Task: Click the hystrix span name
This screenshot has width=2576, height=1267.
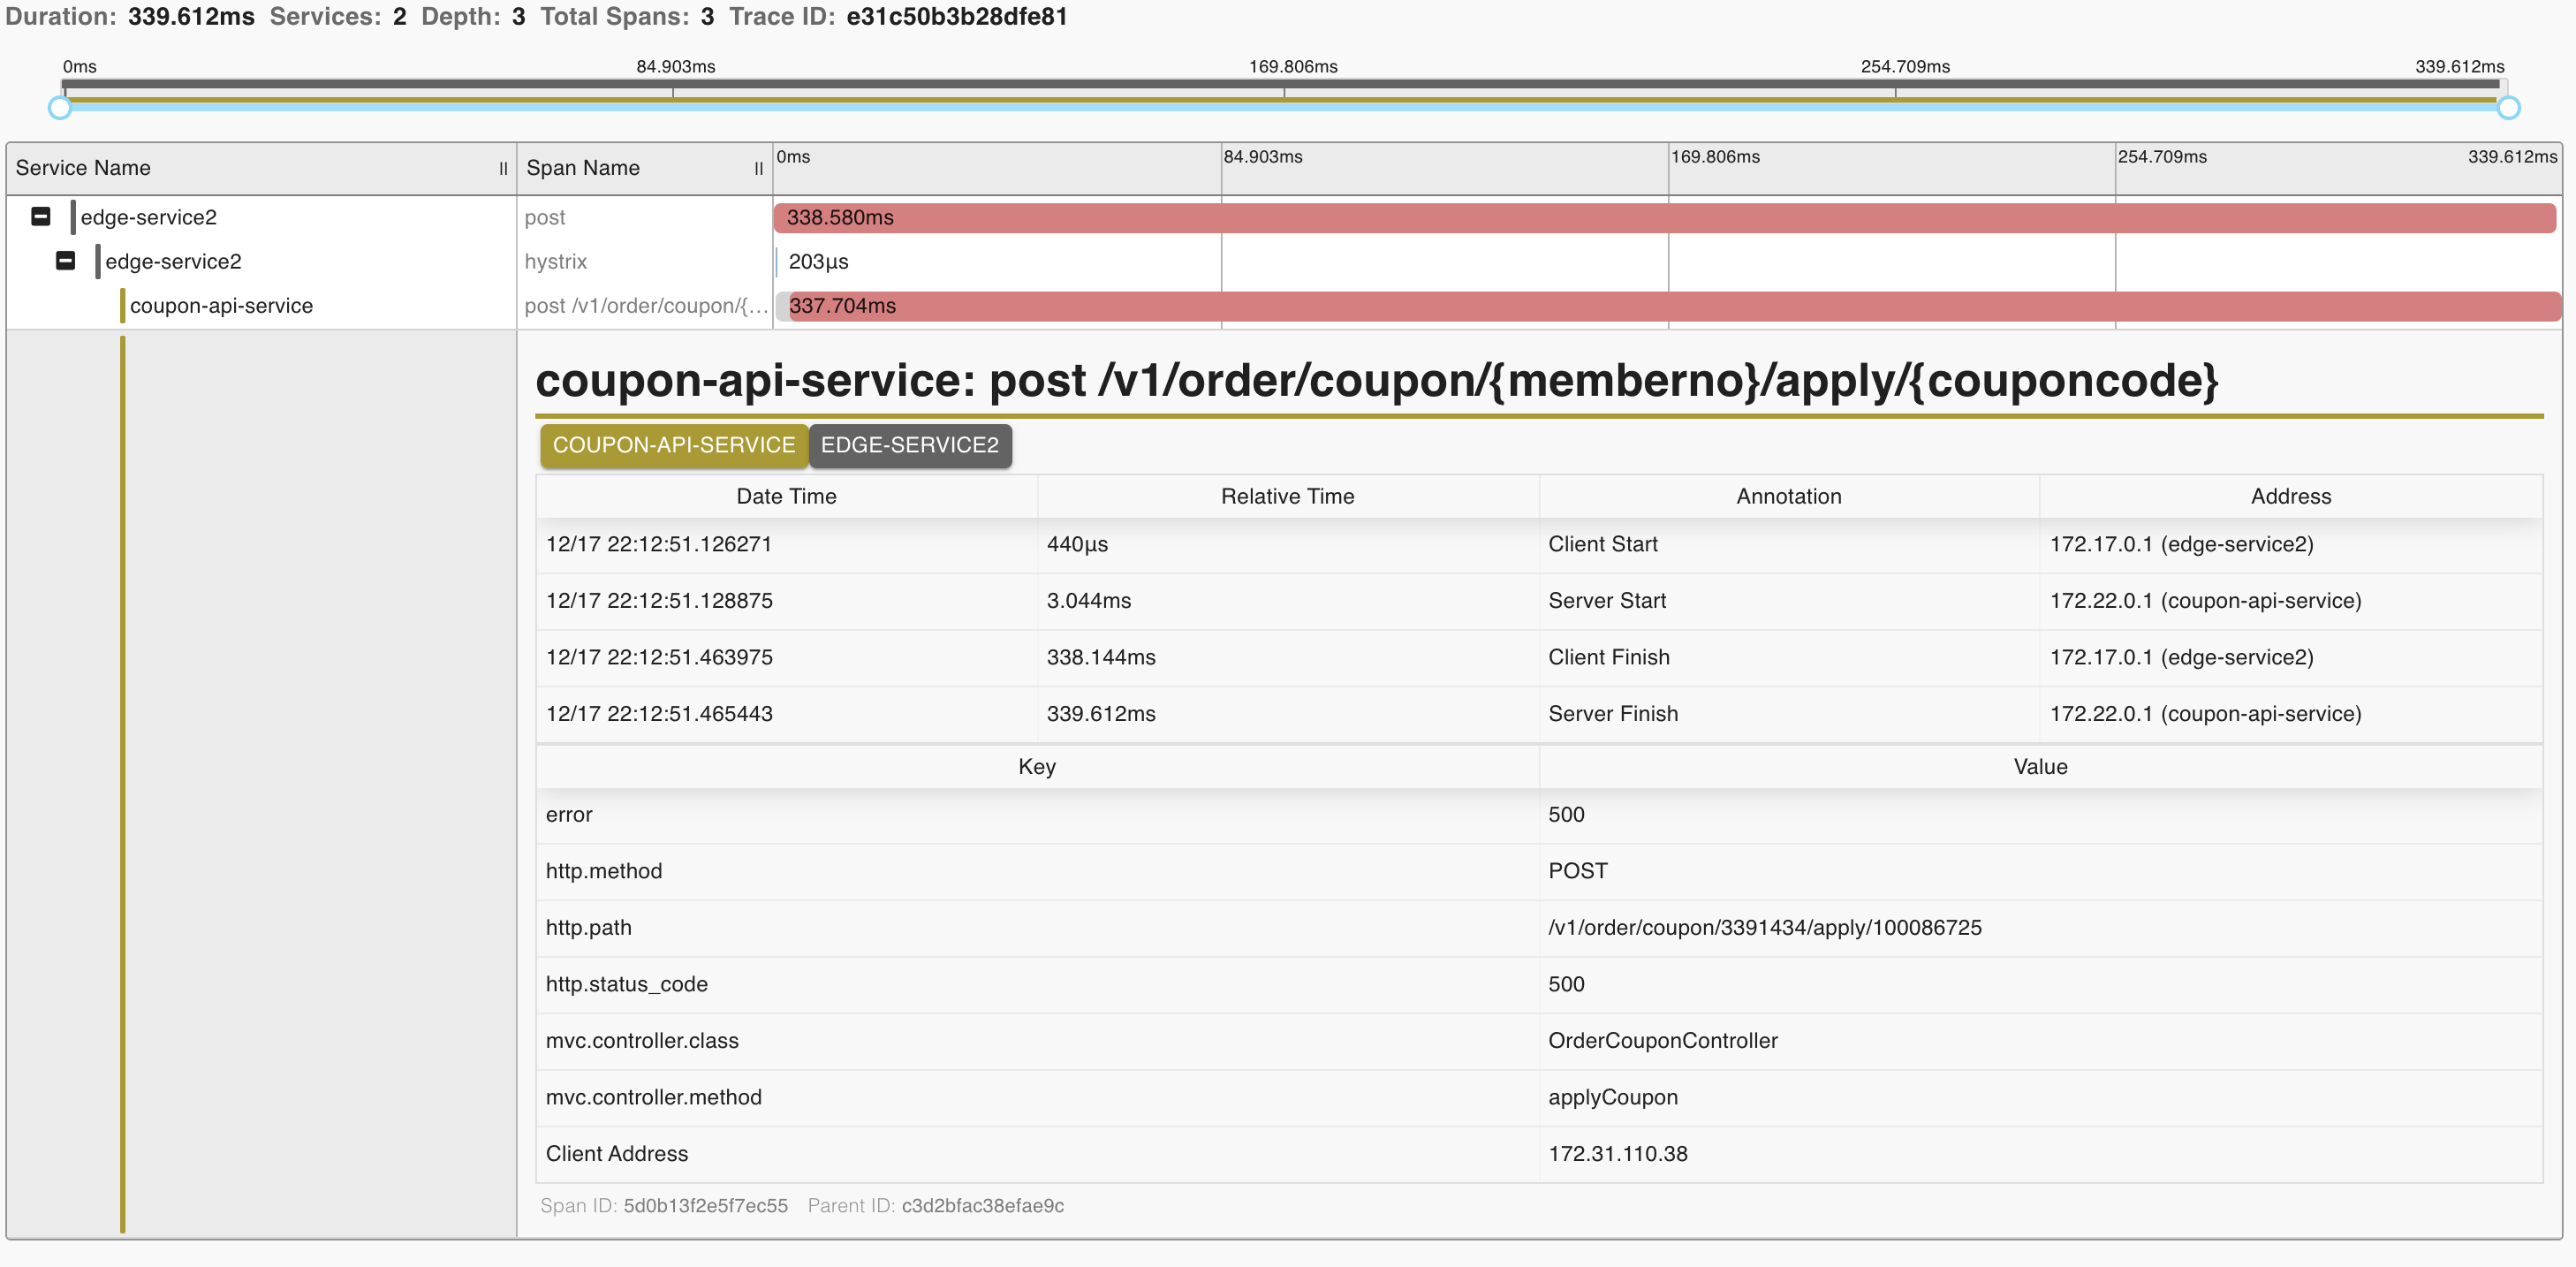Action: (556, 262)
